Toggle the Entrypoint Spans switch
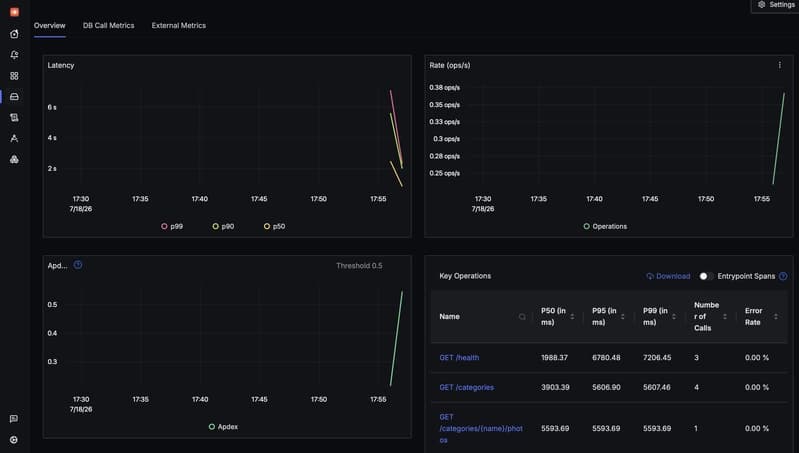This screenshot has width=799, height=453. coord(706,276)
